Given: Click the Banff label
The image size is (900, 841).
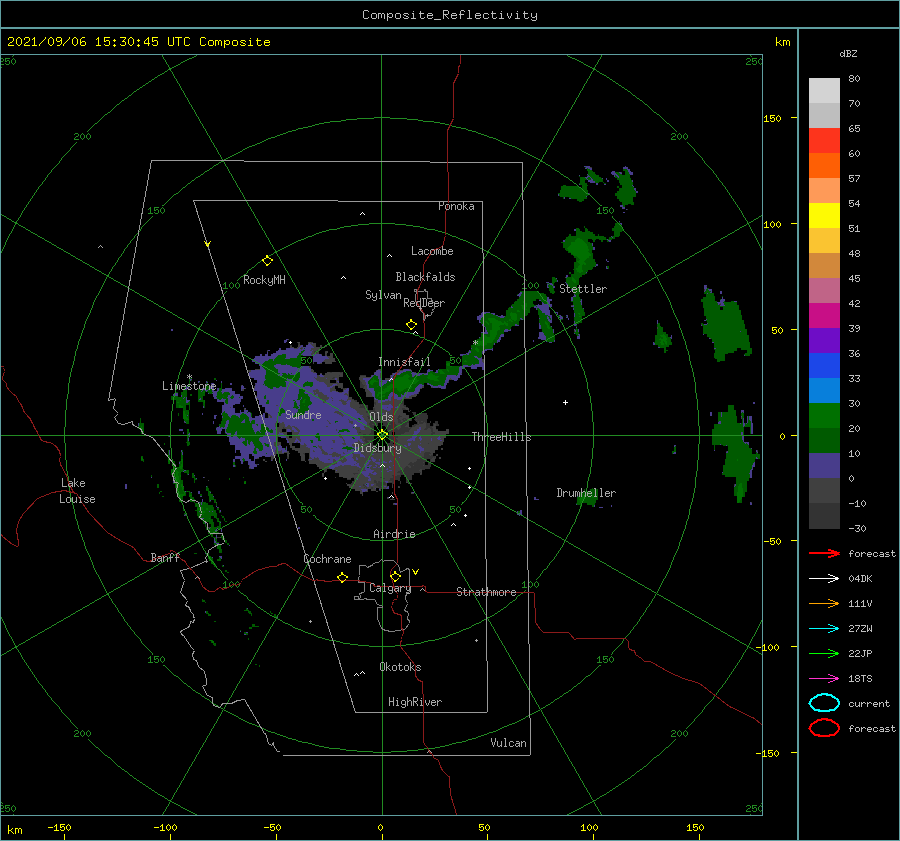Looking at the screenshot, I should click(165, 557).
